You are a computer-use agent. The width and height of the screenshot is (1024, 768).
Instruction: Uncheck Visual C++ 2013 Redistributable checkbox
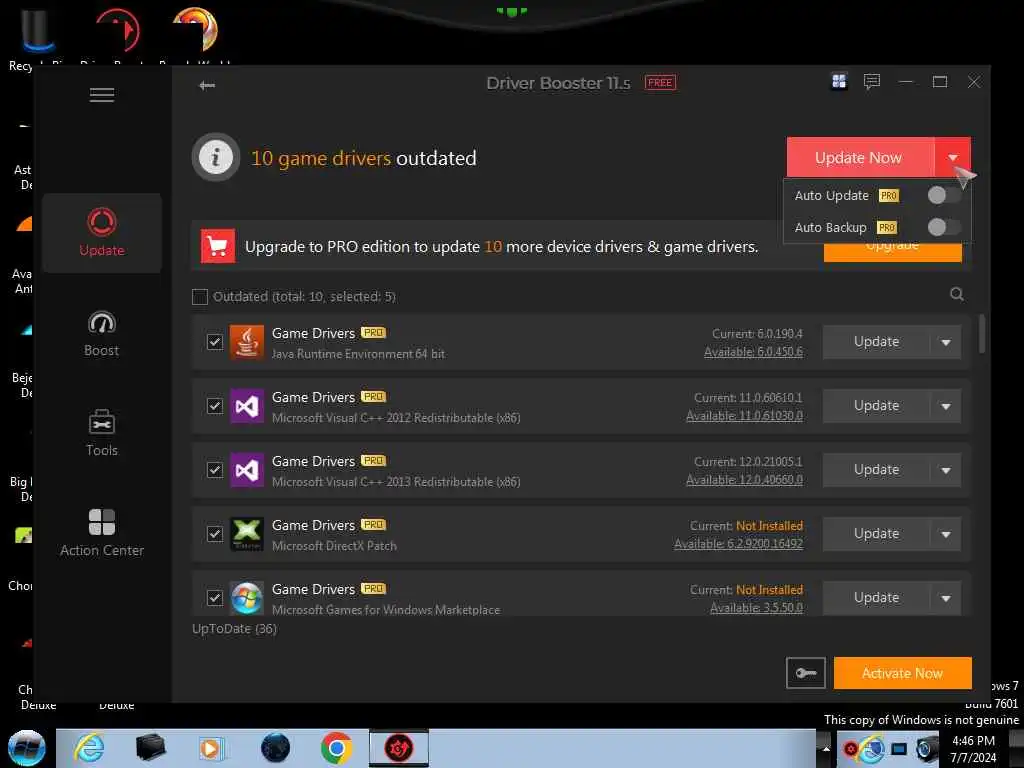point(215,470)
